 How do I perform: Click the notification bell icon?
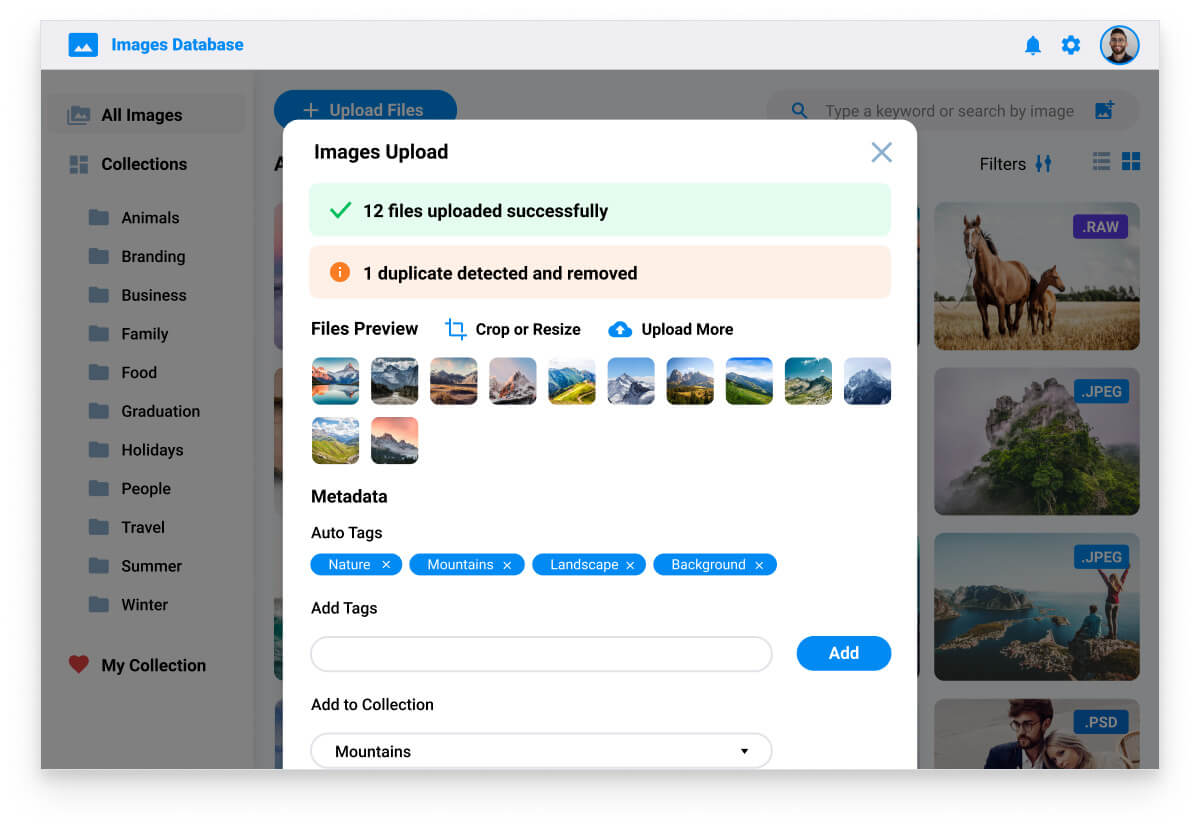point(1033,45)
